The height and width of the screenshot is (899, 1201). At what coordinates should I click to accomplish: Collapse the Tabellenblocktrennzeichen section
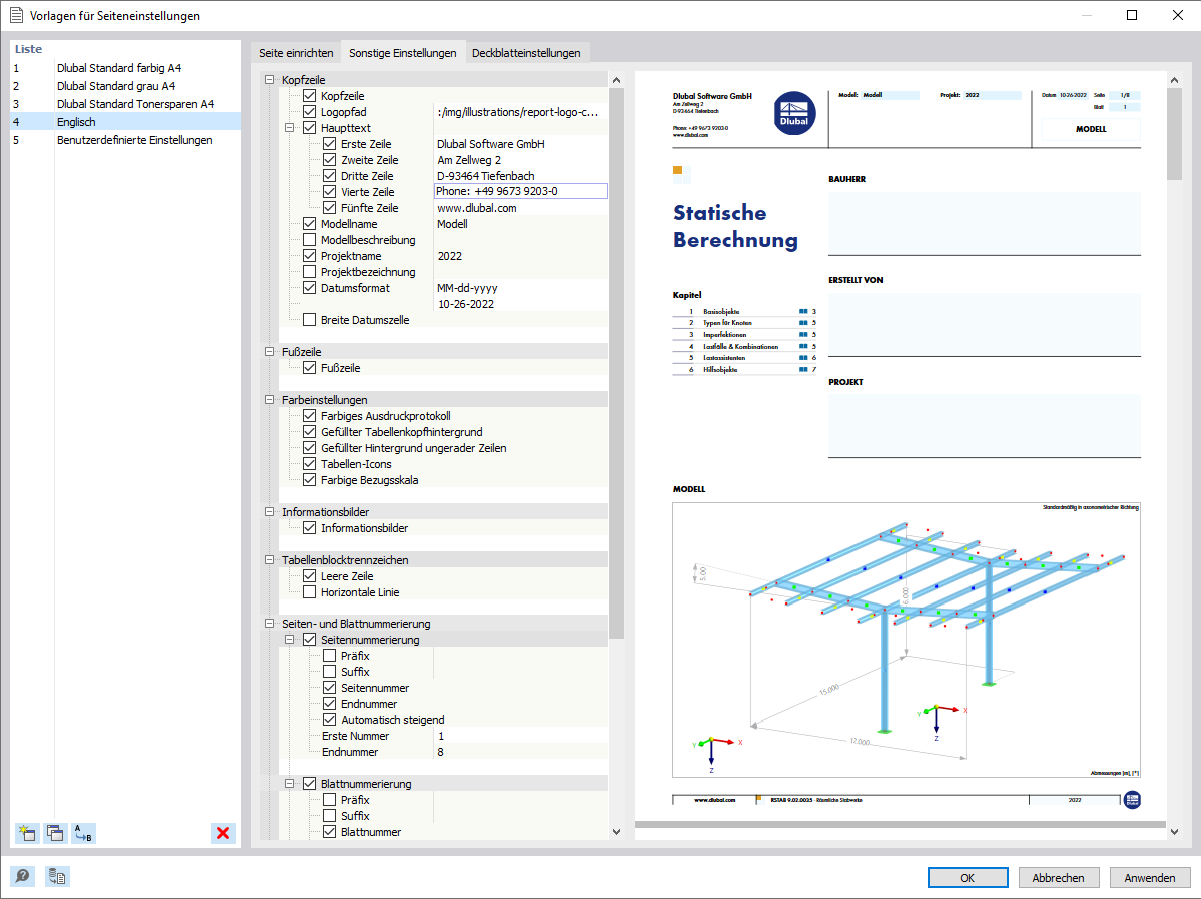point(269,560)
